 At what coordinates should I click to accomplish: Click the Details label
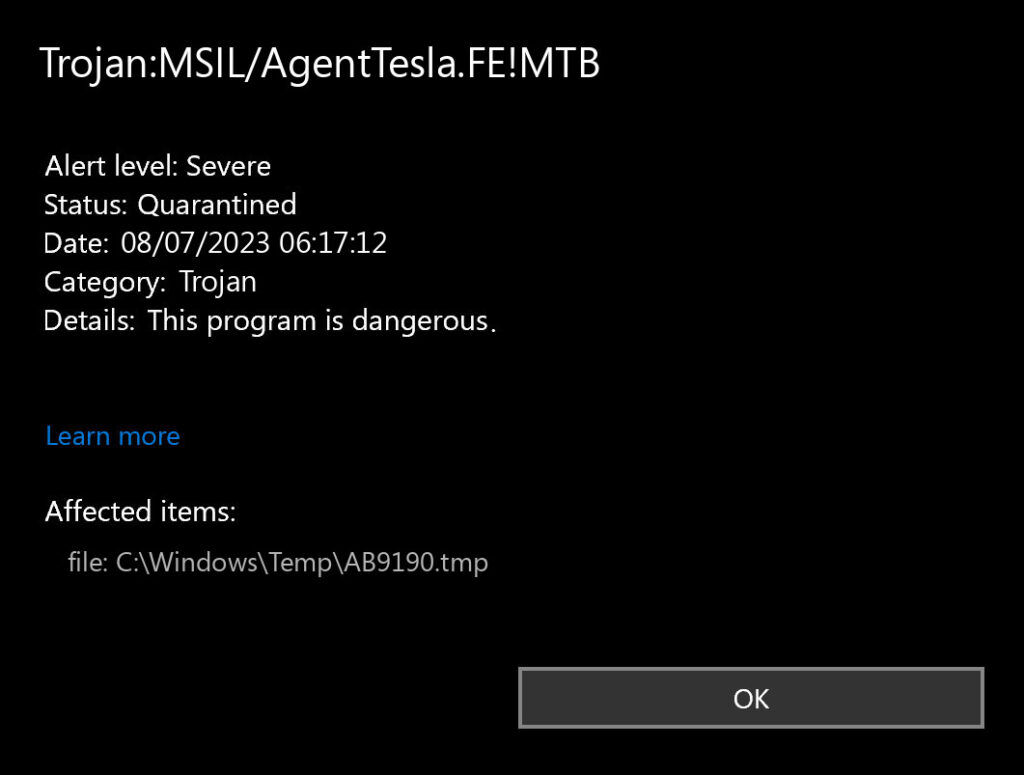pos(90,321)
